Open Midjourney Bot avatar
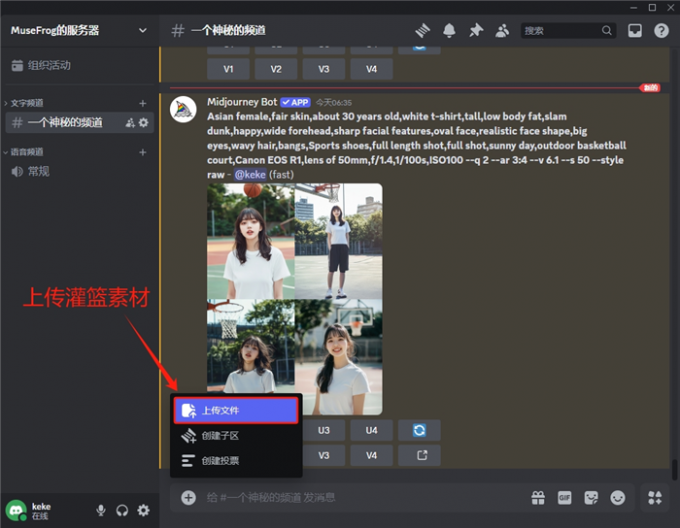The height and width of the screenshot is (528, 680). [x=183, y=109]
